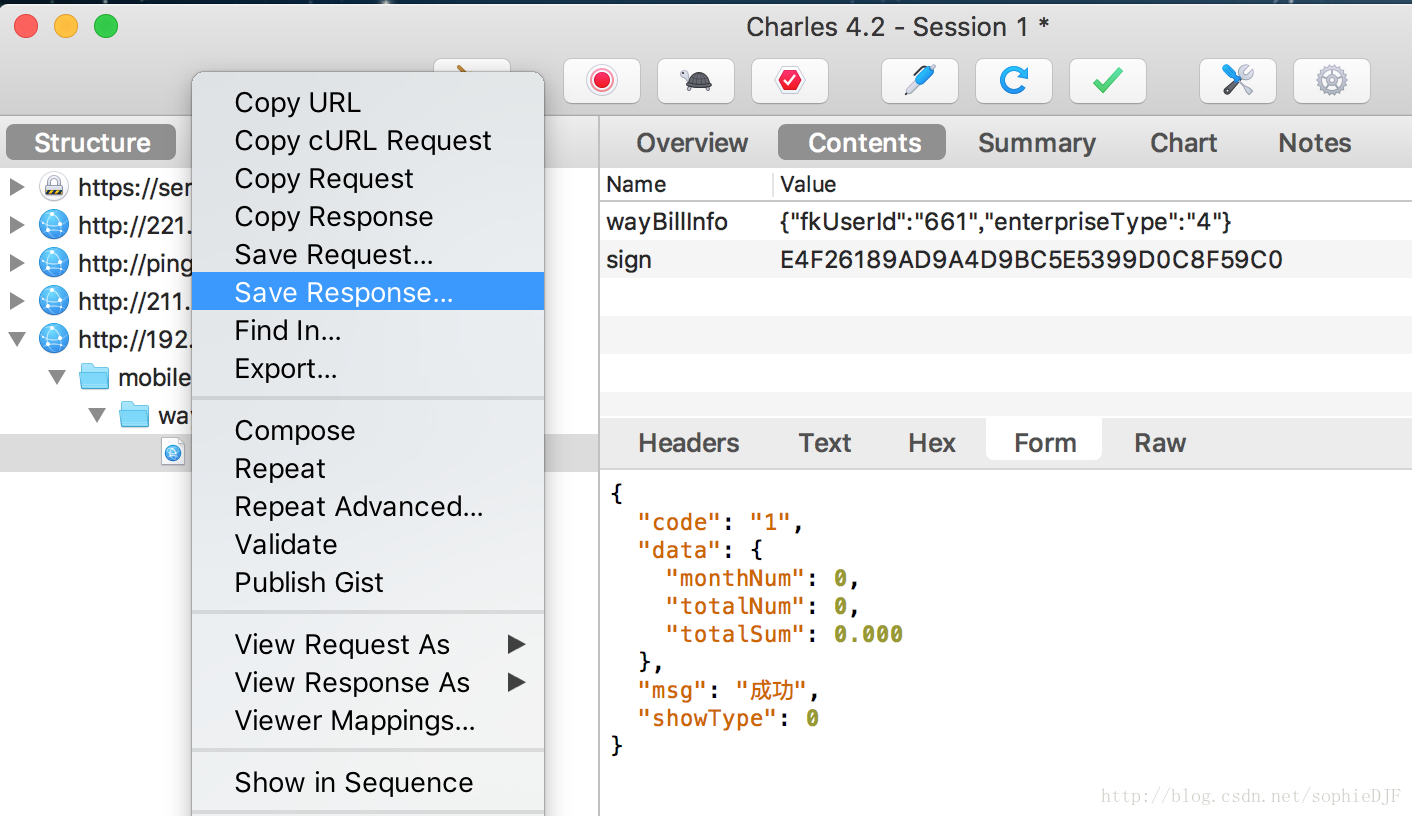Choose Publish Gist menu item
Screen dimensions: 1412x816
tap(368, 583)
